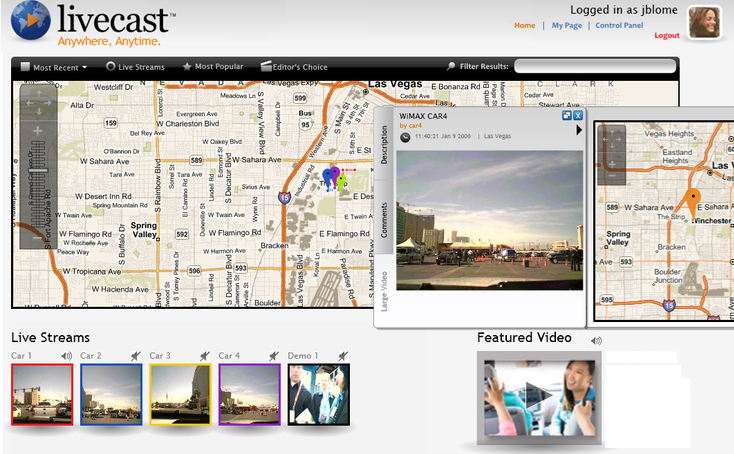Open the My Page link
Image resolution: width=734 pixels, height=454 pixels.
pyautogui.click(x=566, y=25)
